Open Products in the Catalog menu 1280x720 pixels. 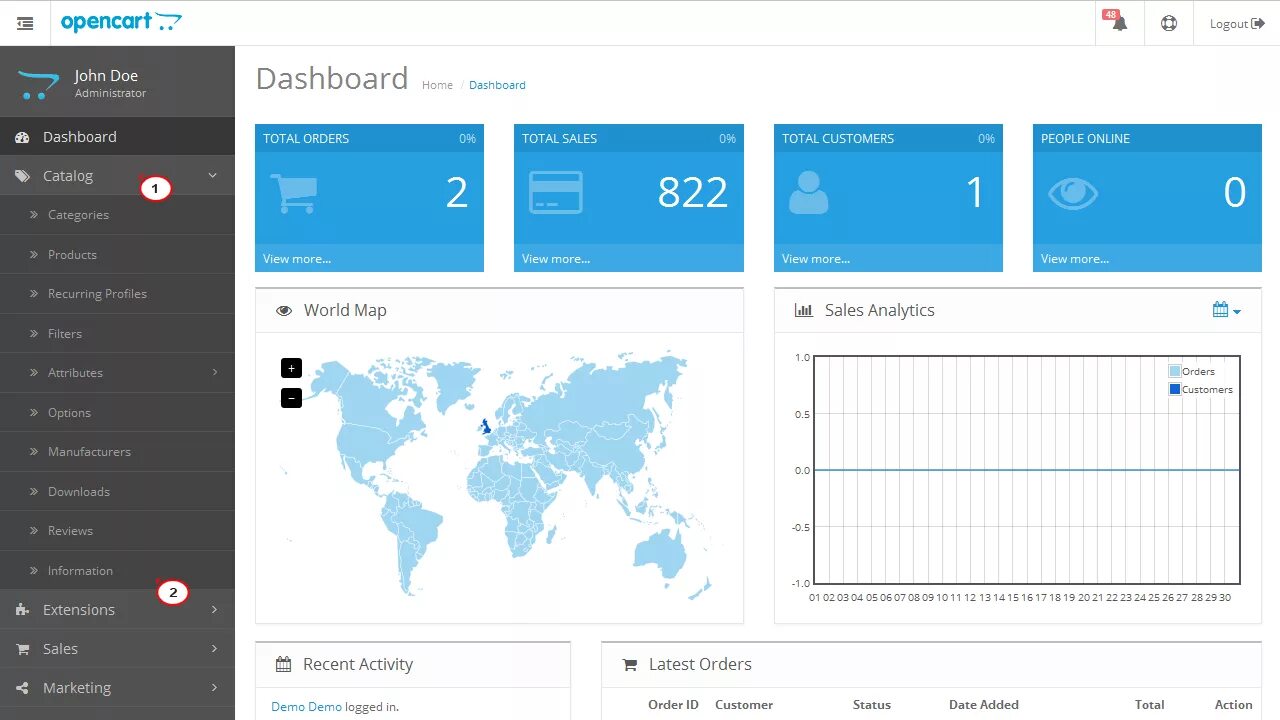point(117,254)
